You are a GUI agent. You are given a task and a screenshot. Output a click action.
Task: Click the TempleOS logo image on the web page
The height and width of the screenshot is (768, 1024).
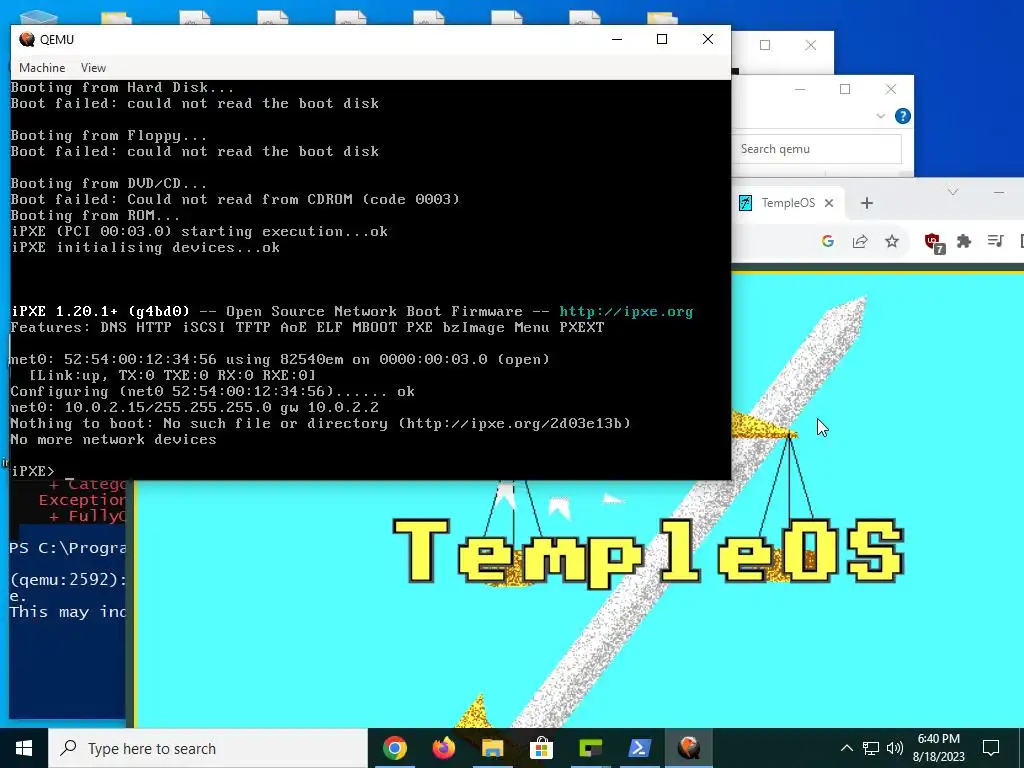pyautogui.click(x=649, y=552)
